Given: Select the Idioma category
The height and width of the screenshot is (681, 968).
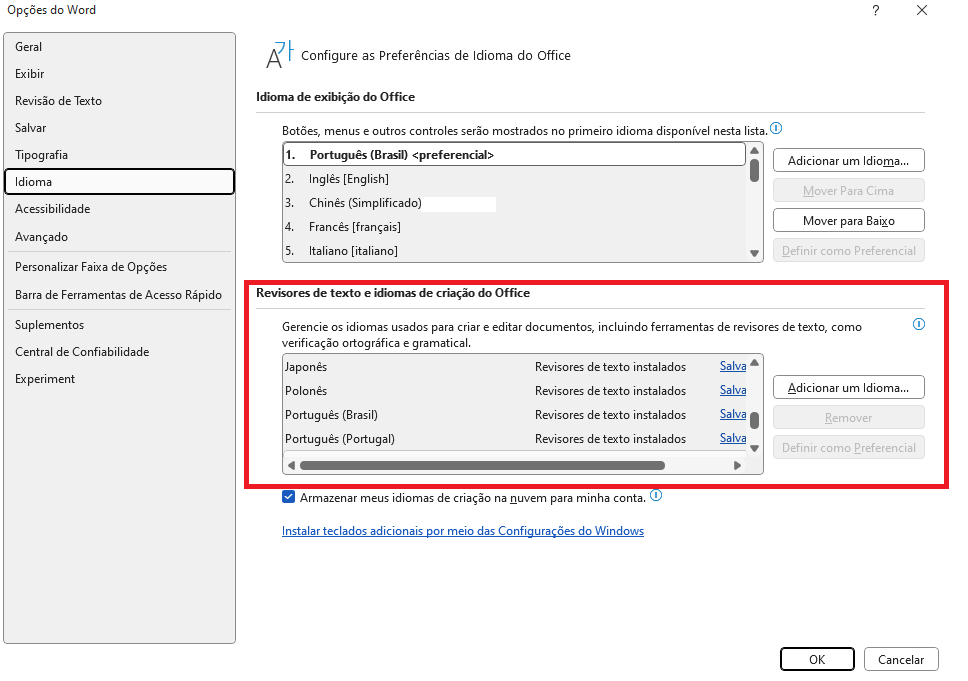Looking at the screenshot, I should tap(119, 182).
